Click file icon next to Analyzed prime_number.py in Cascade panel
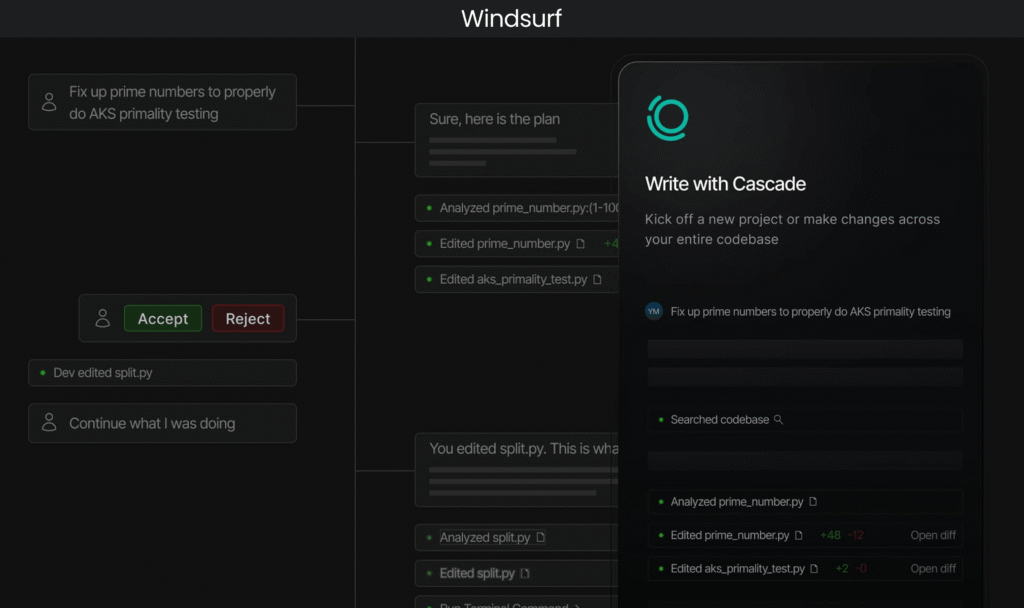1024x608 pixels. click(x=813, y=502)
